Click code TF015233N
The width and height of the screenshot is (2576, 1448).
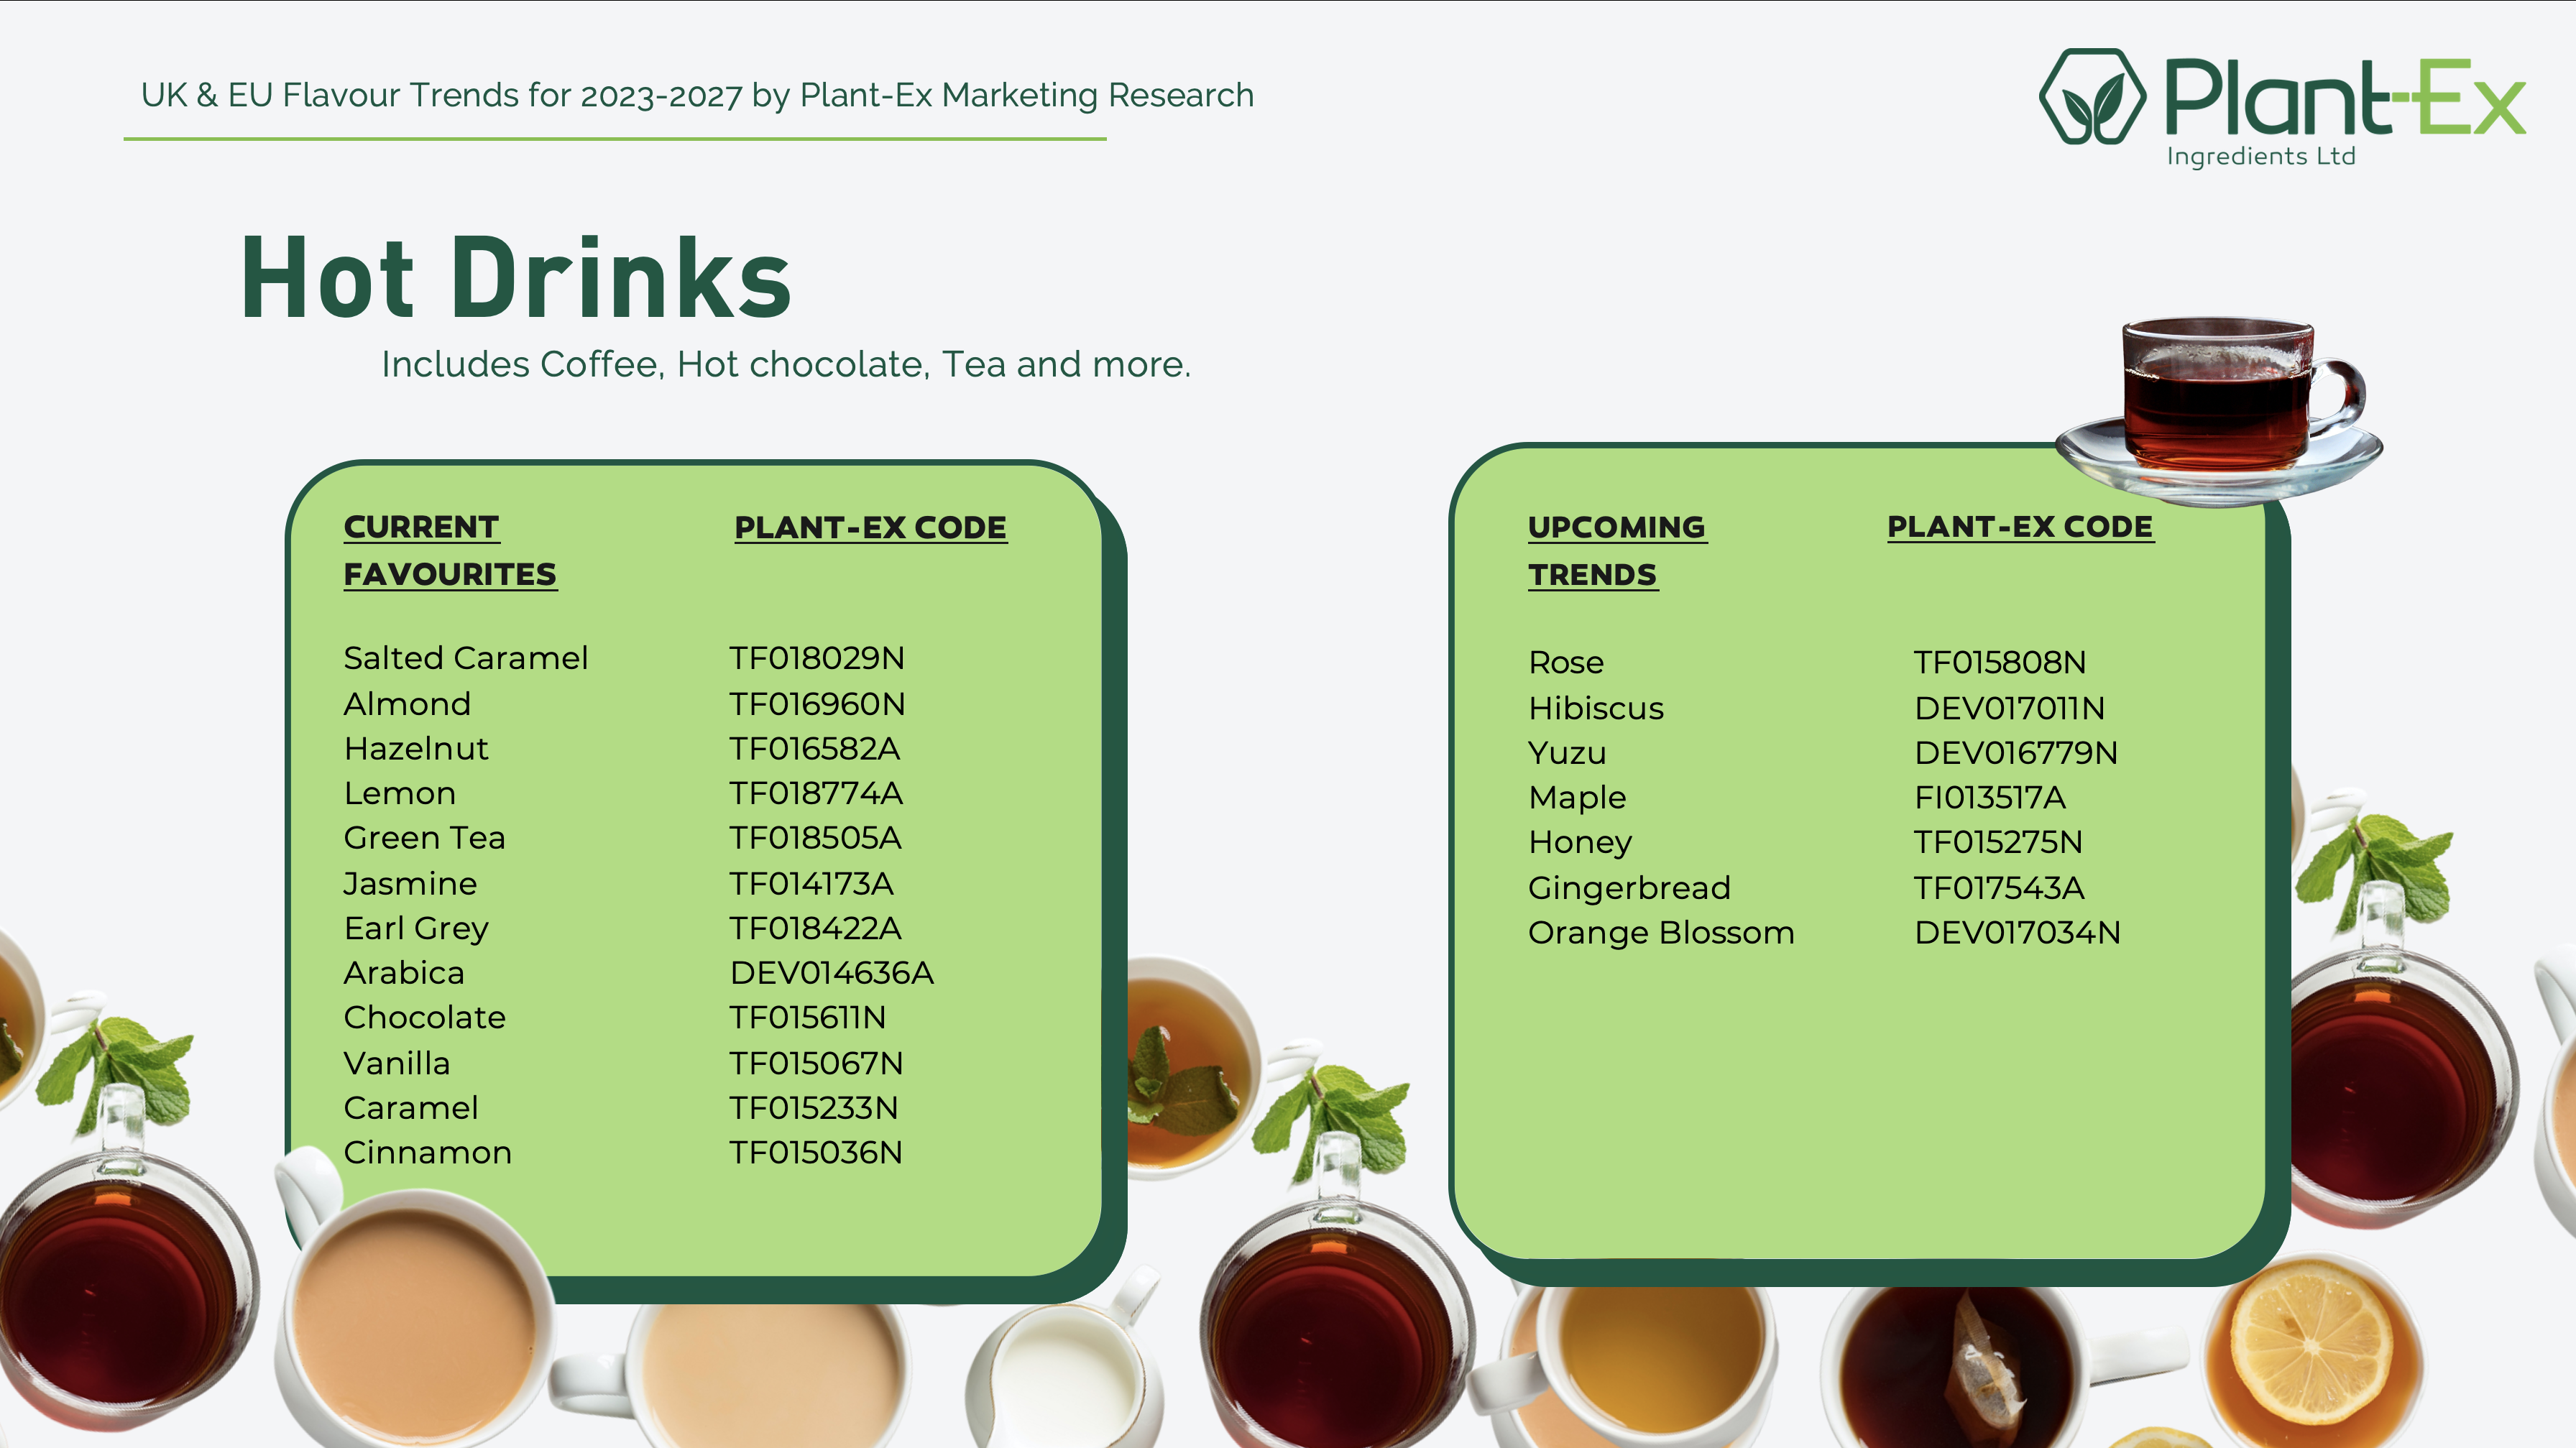(x=814, y=1108)
